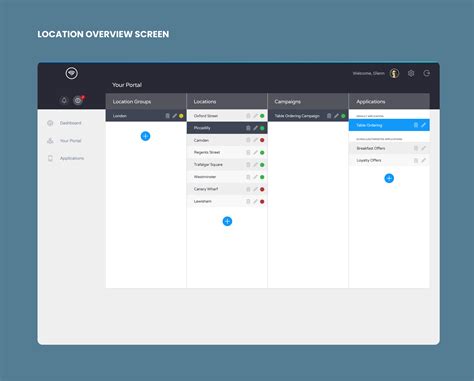Select the Piccadilly location row
474x381 pixels.
227,128
